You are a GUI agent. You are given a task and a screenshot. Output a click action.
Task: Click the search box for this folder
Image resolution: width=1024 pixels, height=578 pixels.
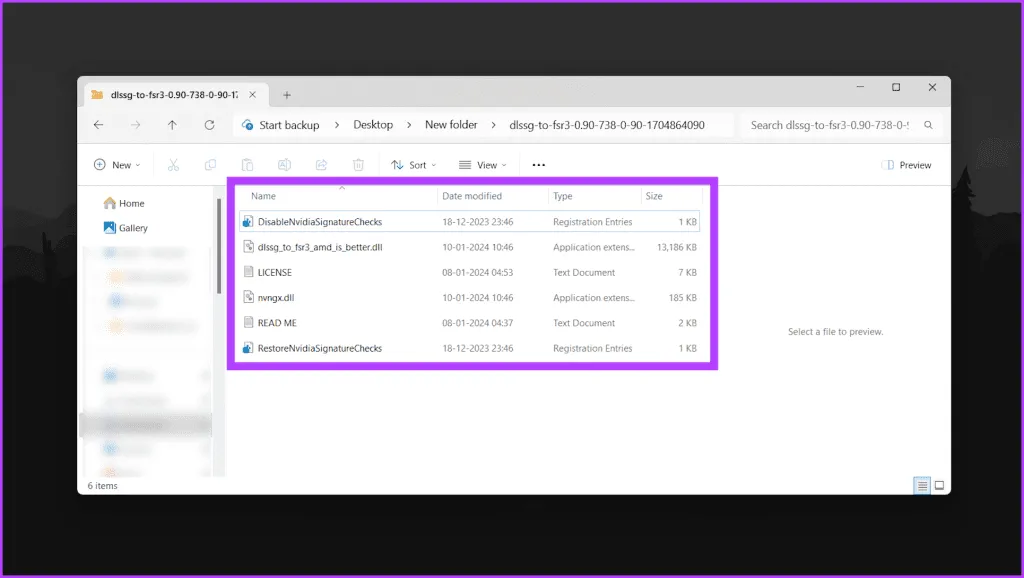[835, 125]
